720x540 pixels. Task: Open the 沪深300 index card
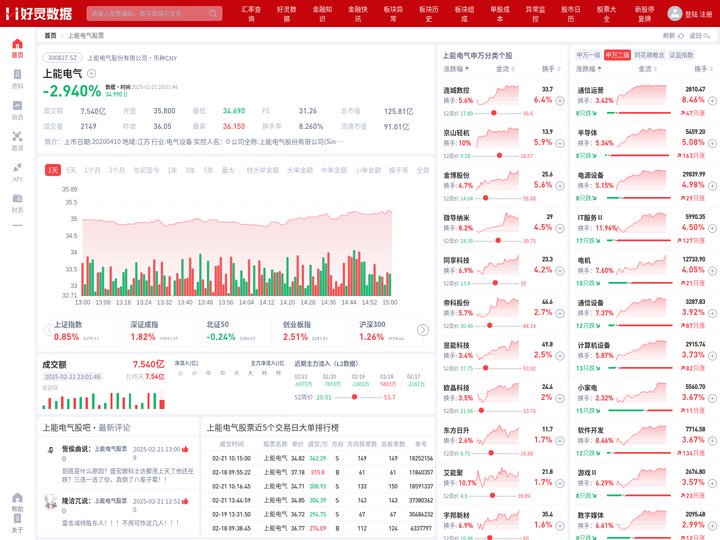pyautogui.click(x=386, y=331)
